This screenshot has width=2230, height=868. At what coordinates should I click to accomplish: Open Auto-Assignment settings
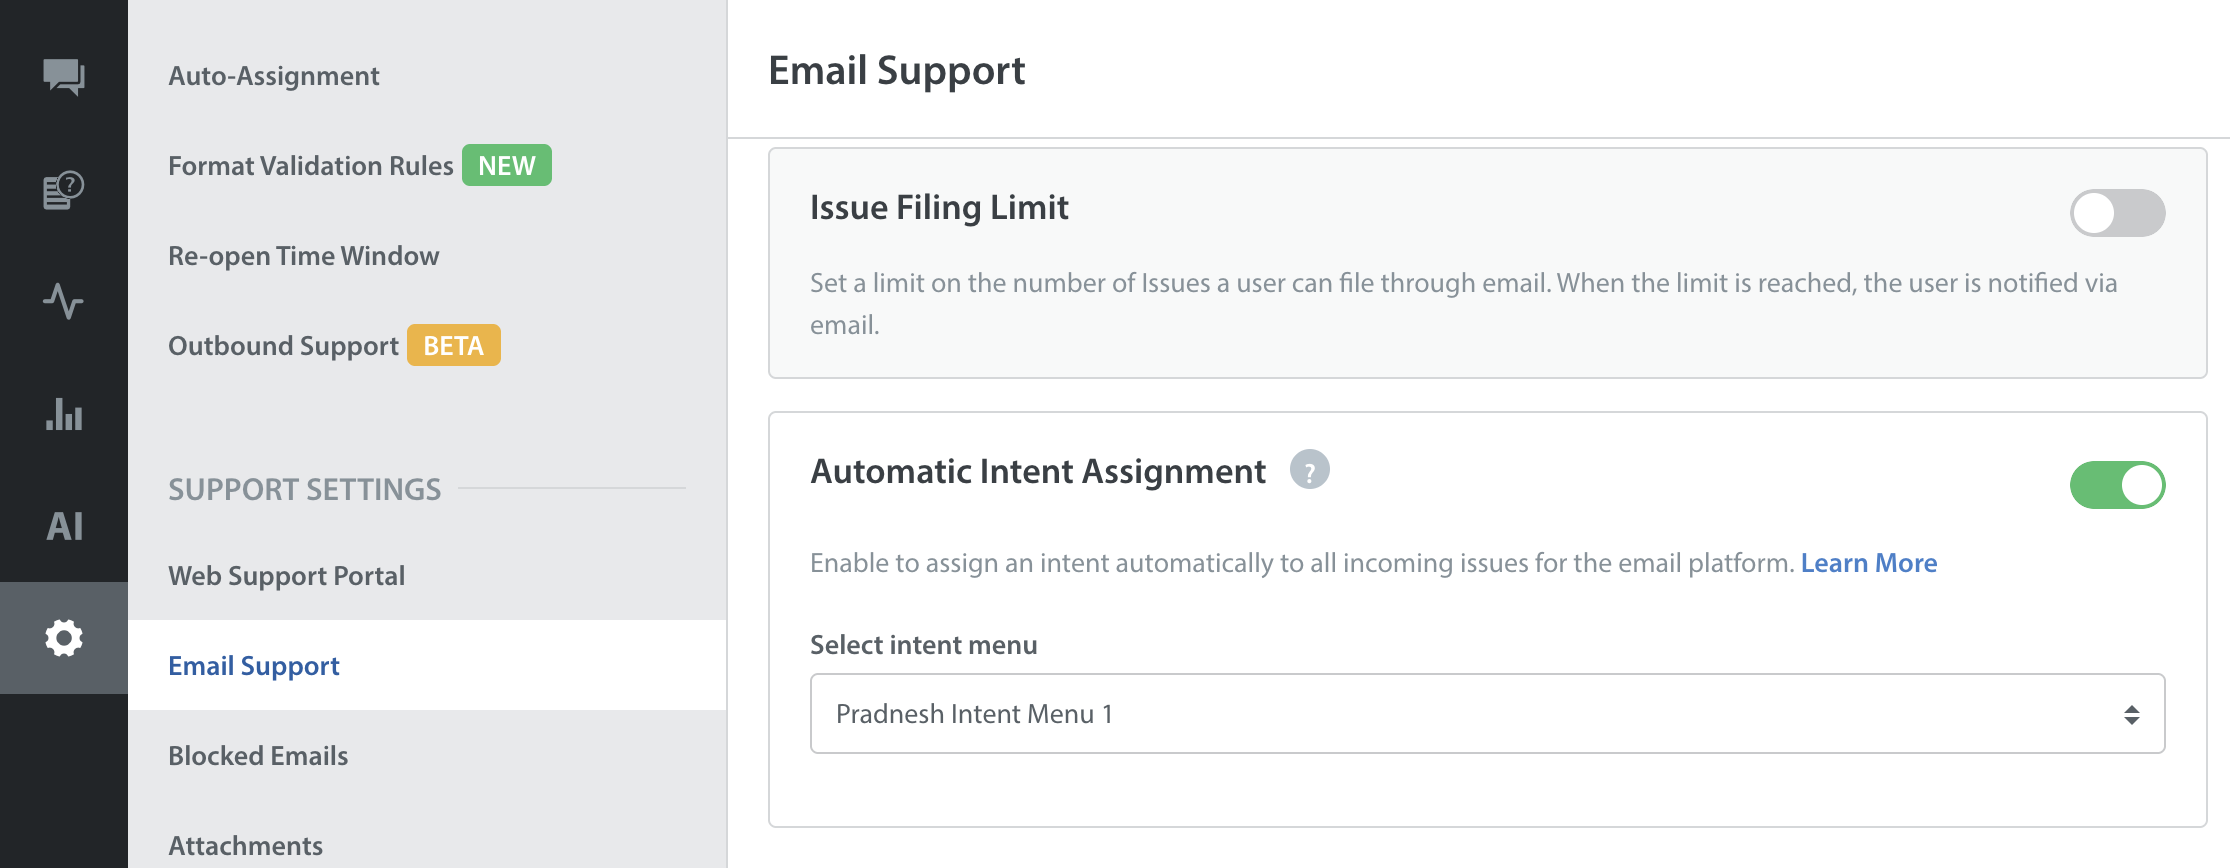[273, 76]
